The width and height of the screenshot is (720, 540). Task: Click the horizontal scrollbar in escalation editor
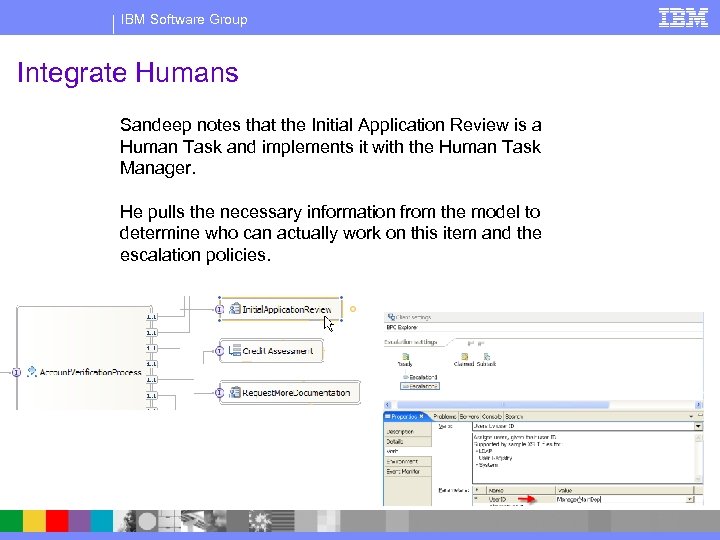[503, 405]
